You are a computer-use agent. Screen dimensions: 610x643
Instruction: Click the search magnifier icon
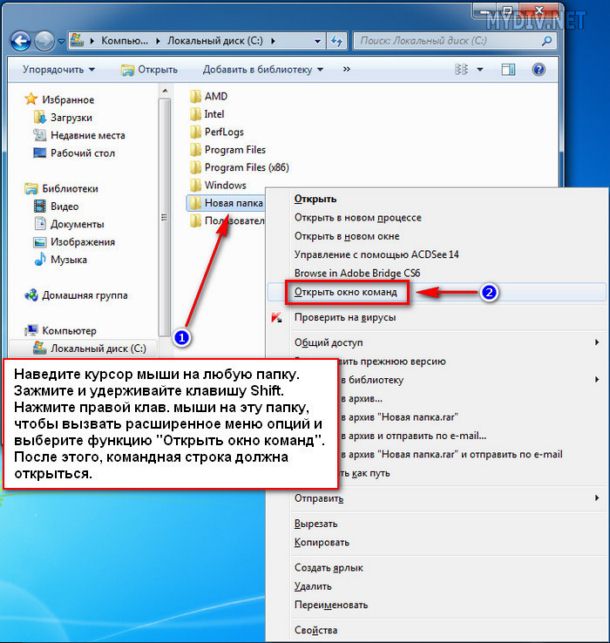[x=546, y=41]
